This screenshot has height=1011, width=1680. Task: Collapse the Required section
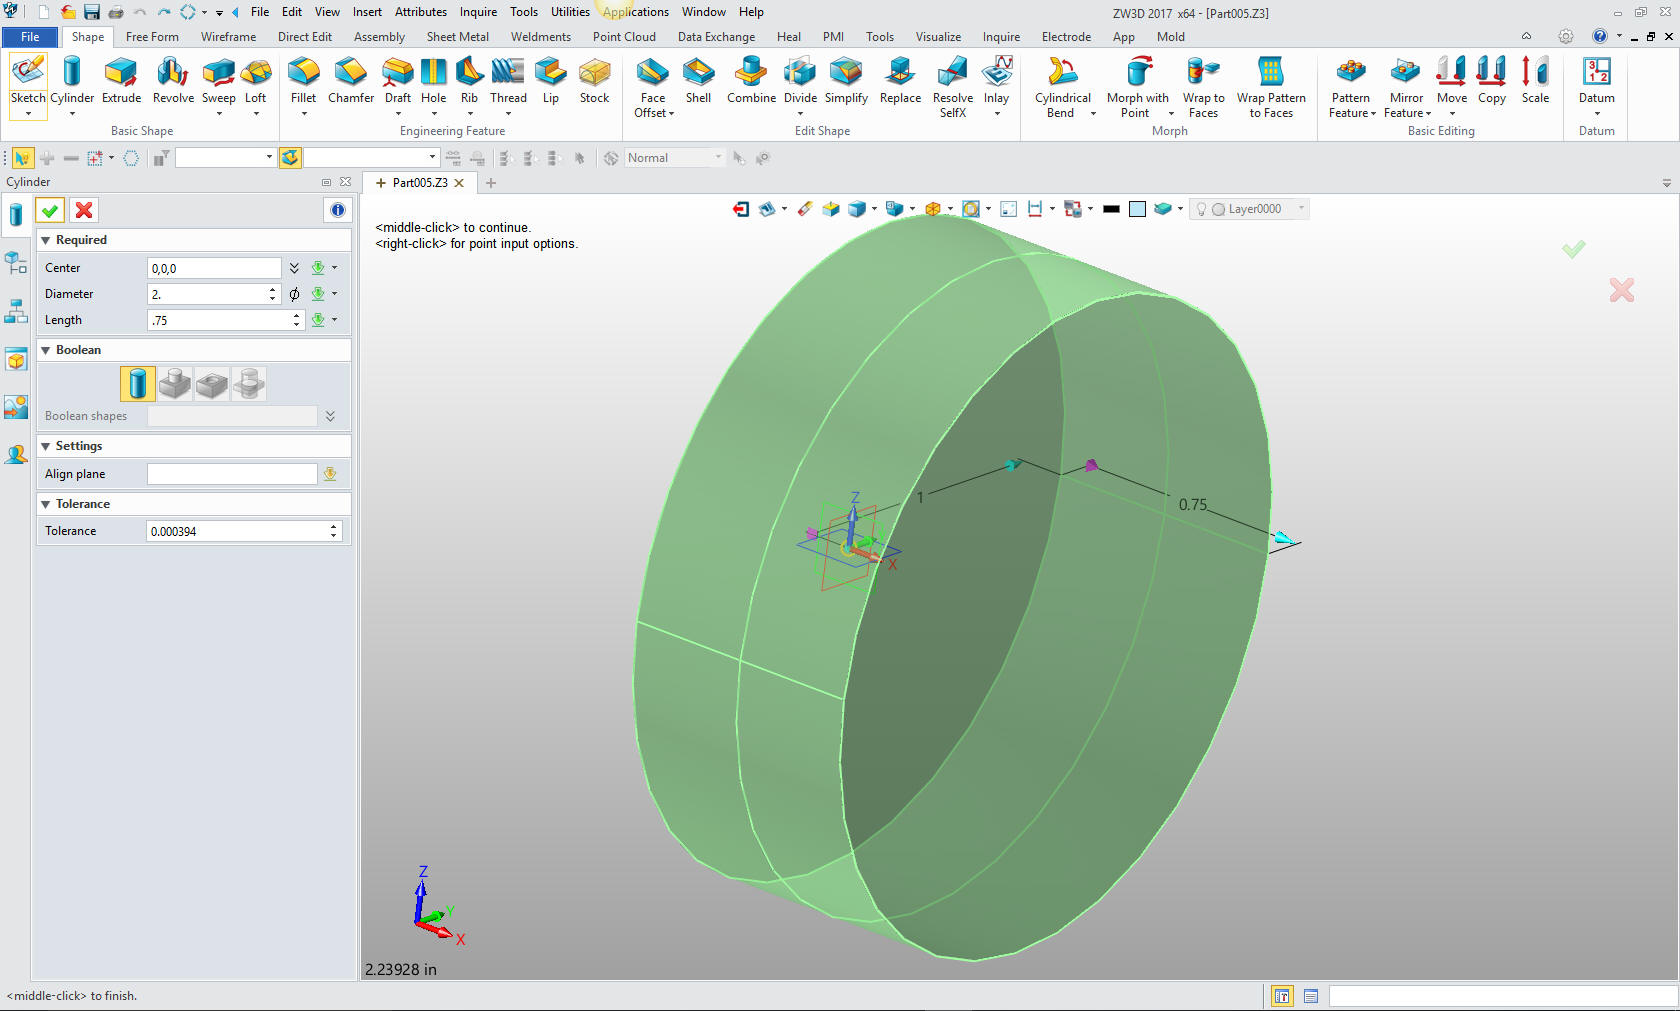click(x=45, y=240)
